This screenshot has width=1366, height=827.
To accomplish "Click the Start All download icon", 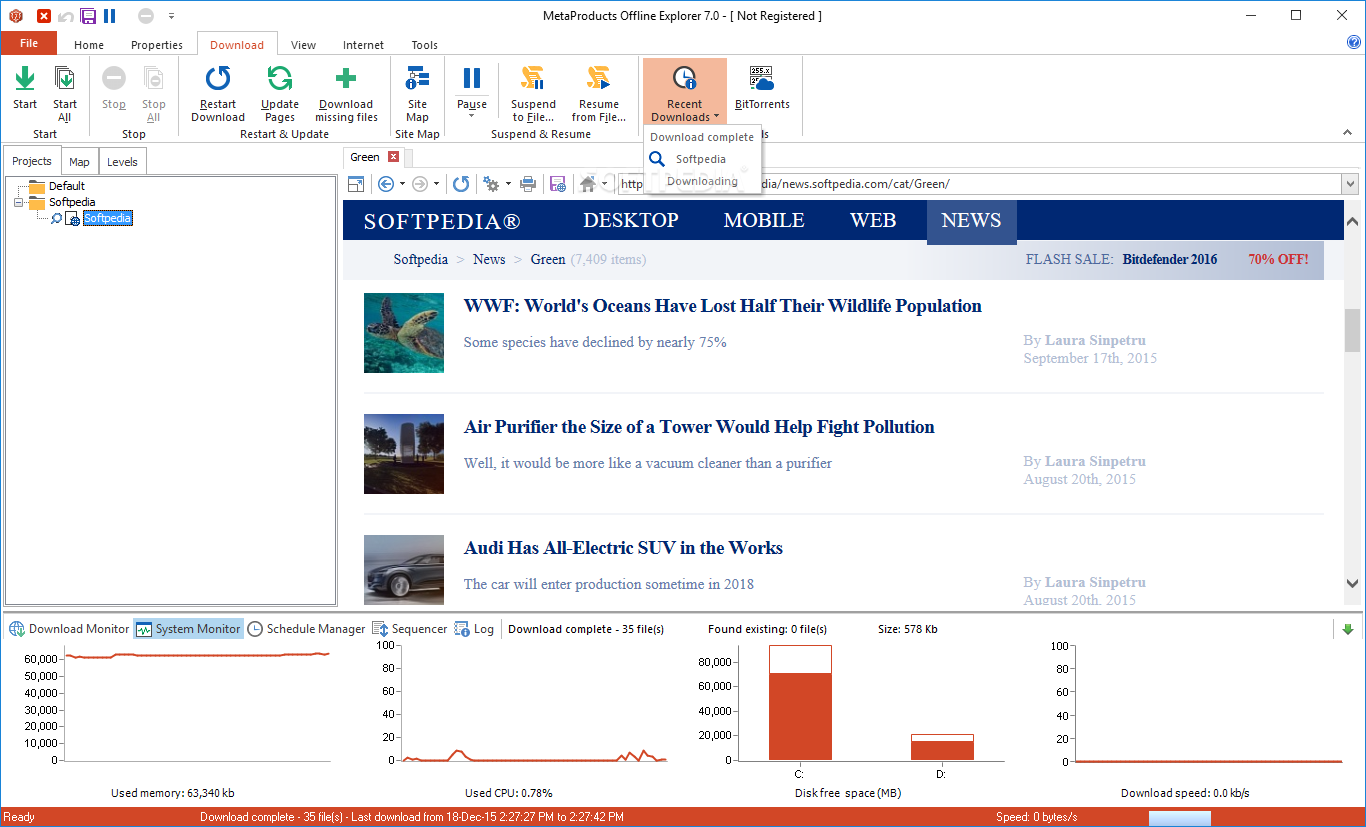I will coord(65,79).
